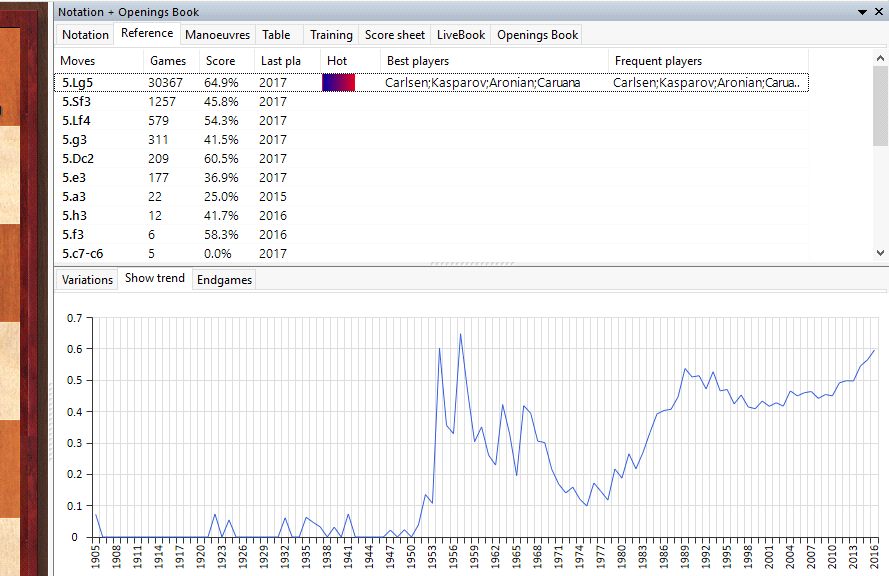Switch to the Notation tab
This screenshot has height=576, width=889.
[85, 35]
